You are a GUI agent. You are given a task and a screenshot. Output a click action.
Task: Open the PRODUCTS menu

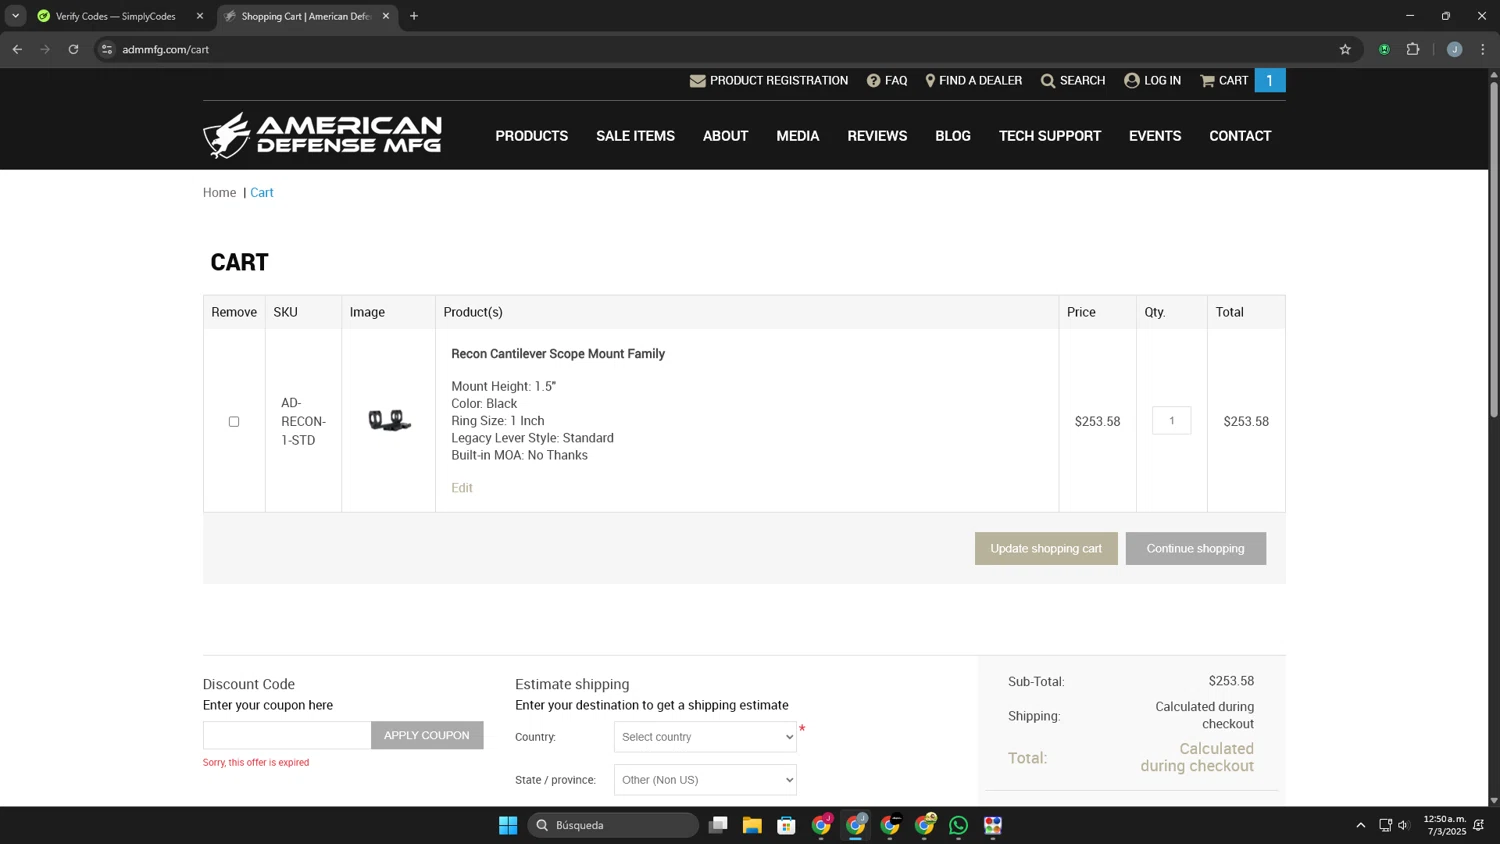(532, 136)
